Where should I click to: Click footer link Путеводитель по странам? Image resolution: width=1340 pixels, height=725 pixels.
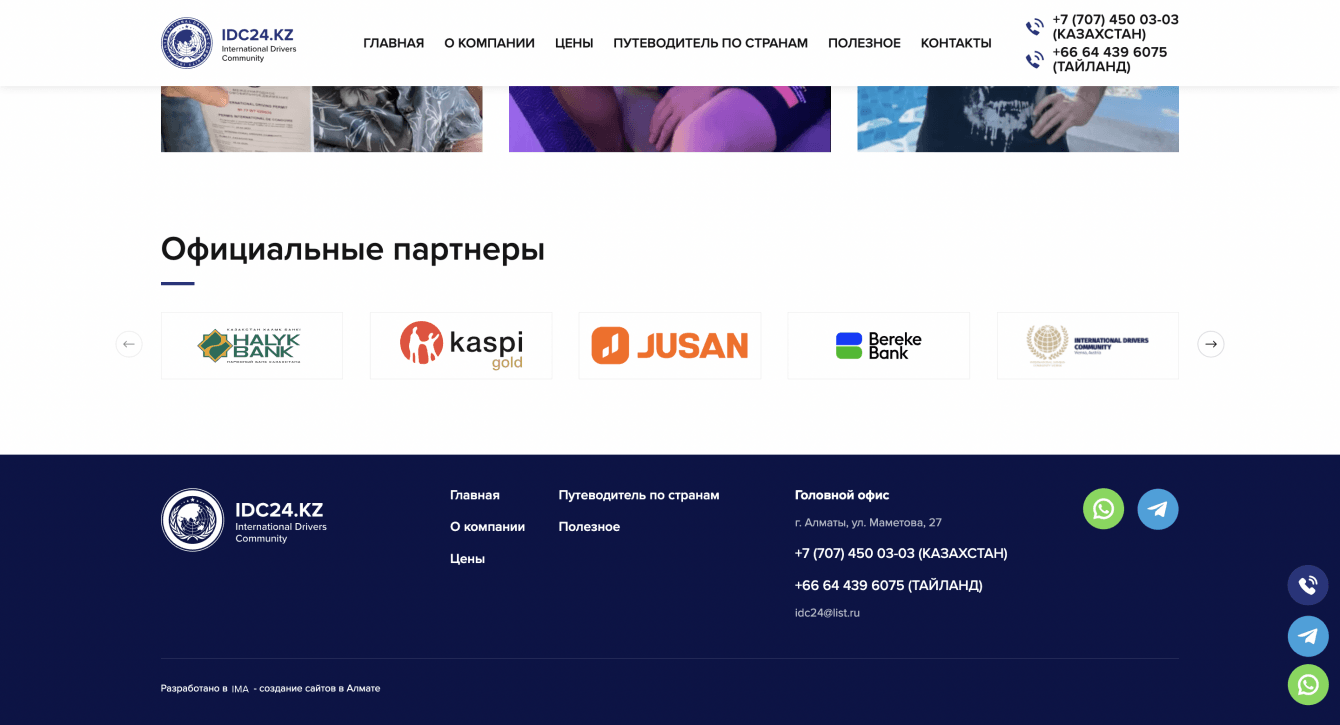click(639, 495)
